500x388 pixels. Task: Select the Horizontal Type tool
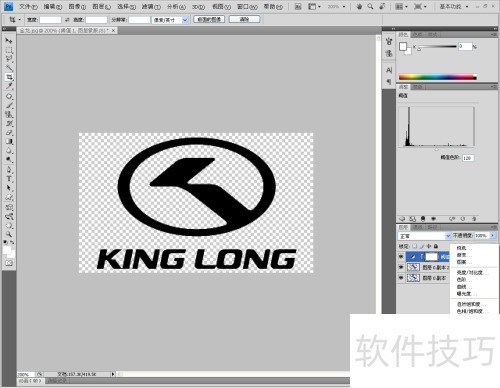[9, 179]
